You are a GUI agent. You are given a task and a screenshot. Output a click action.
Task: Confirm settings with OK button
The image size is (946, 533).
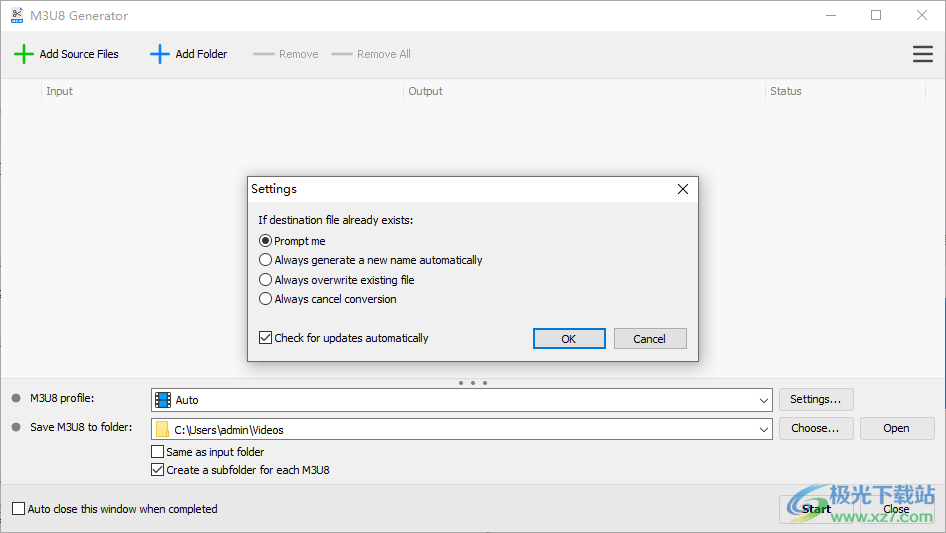(x=569, y=339)
